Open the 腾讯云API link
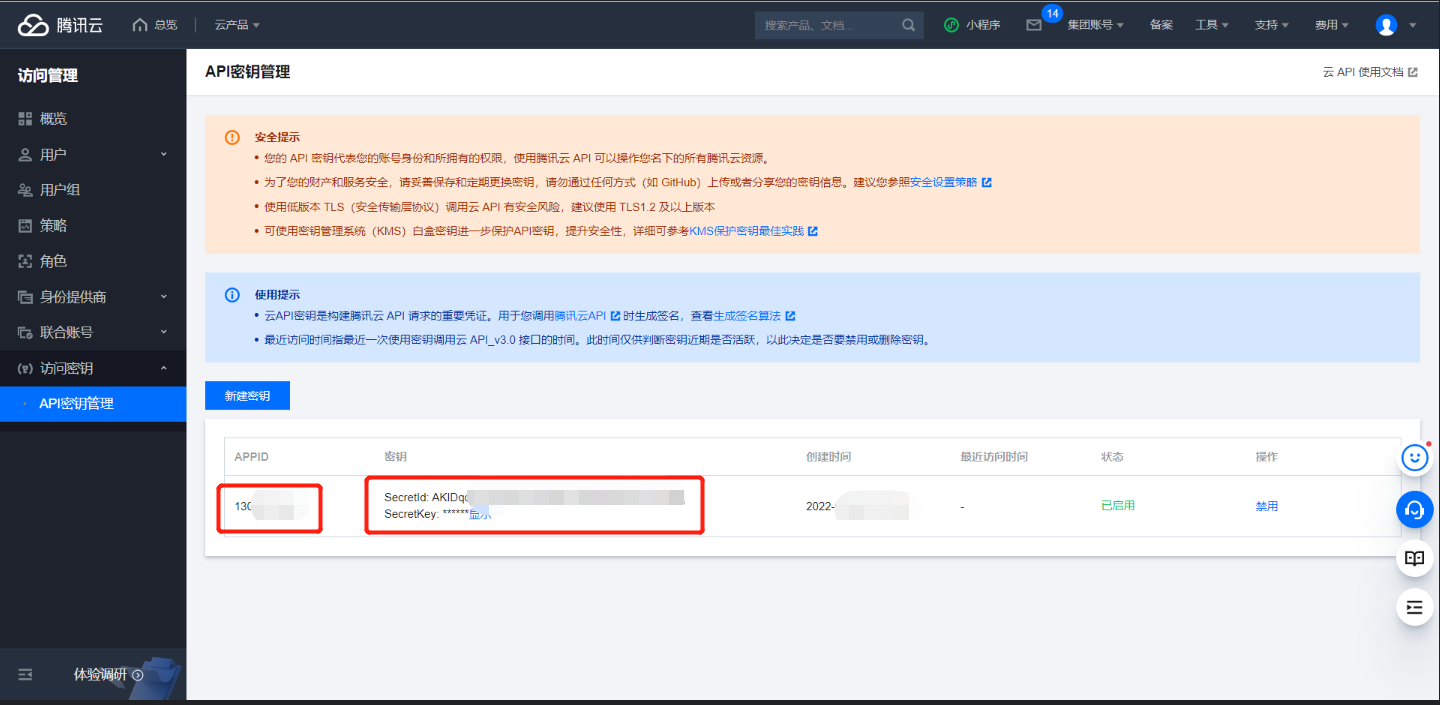This screenshot has height=705, width=1440. point(587,316)
